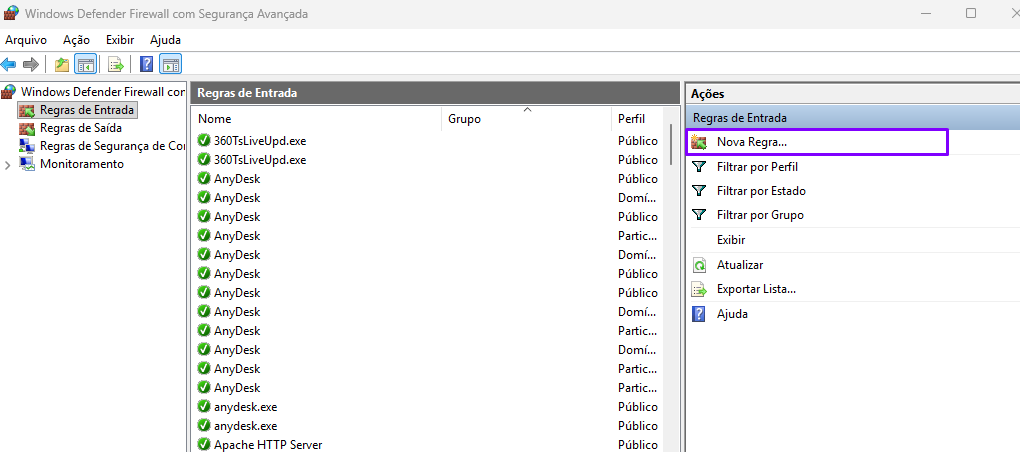Screen dimensions: 1020x452
Task: Click the gray Forward arrow in toolbar
Action: 31,64
